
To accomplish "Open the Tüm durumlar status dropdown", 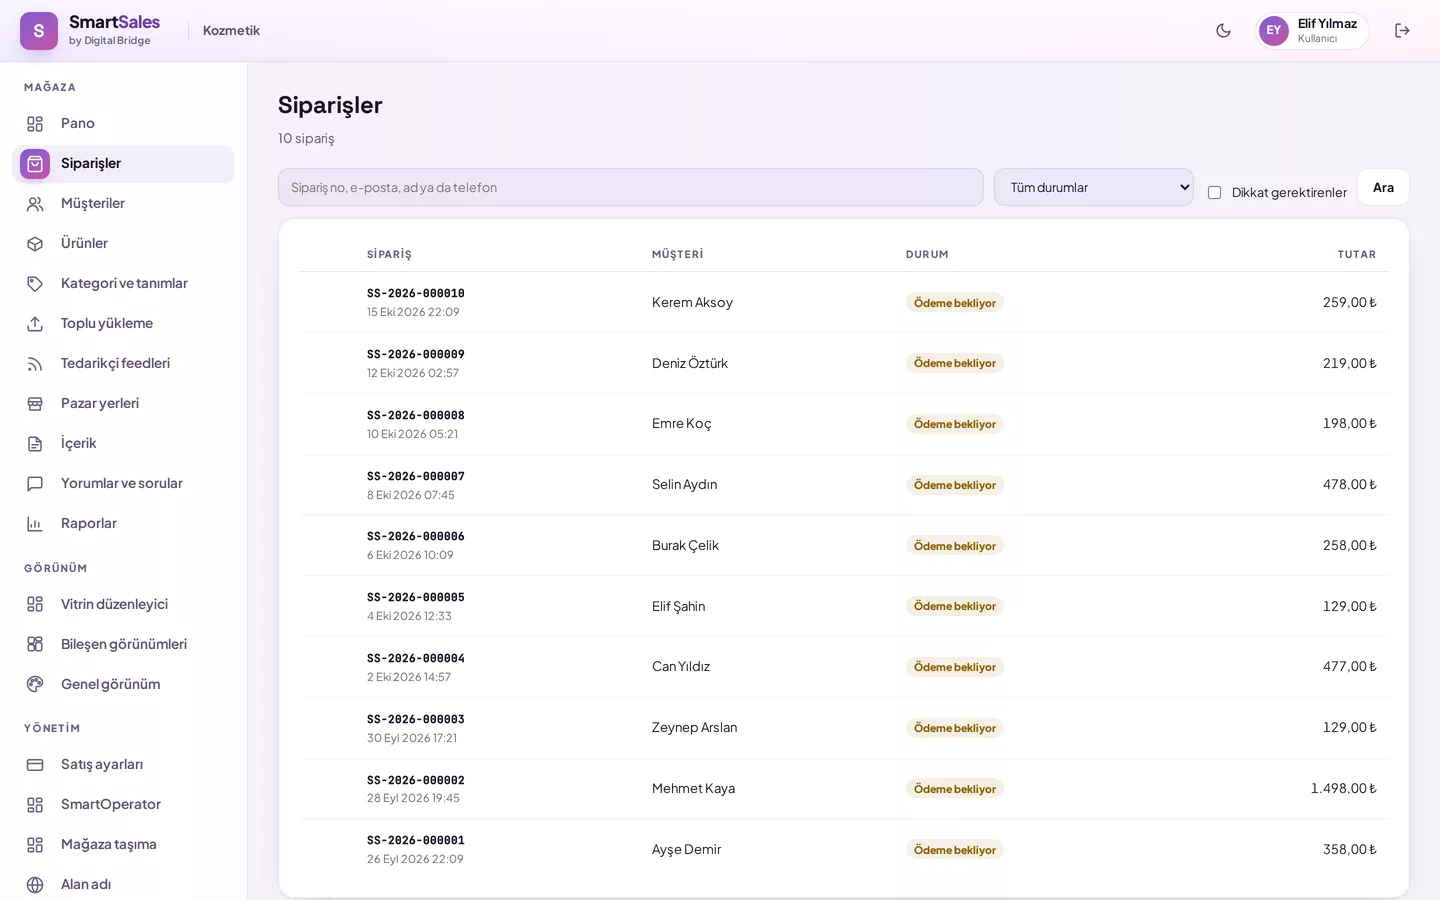I will tap(1094, 187).
